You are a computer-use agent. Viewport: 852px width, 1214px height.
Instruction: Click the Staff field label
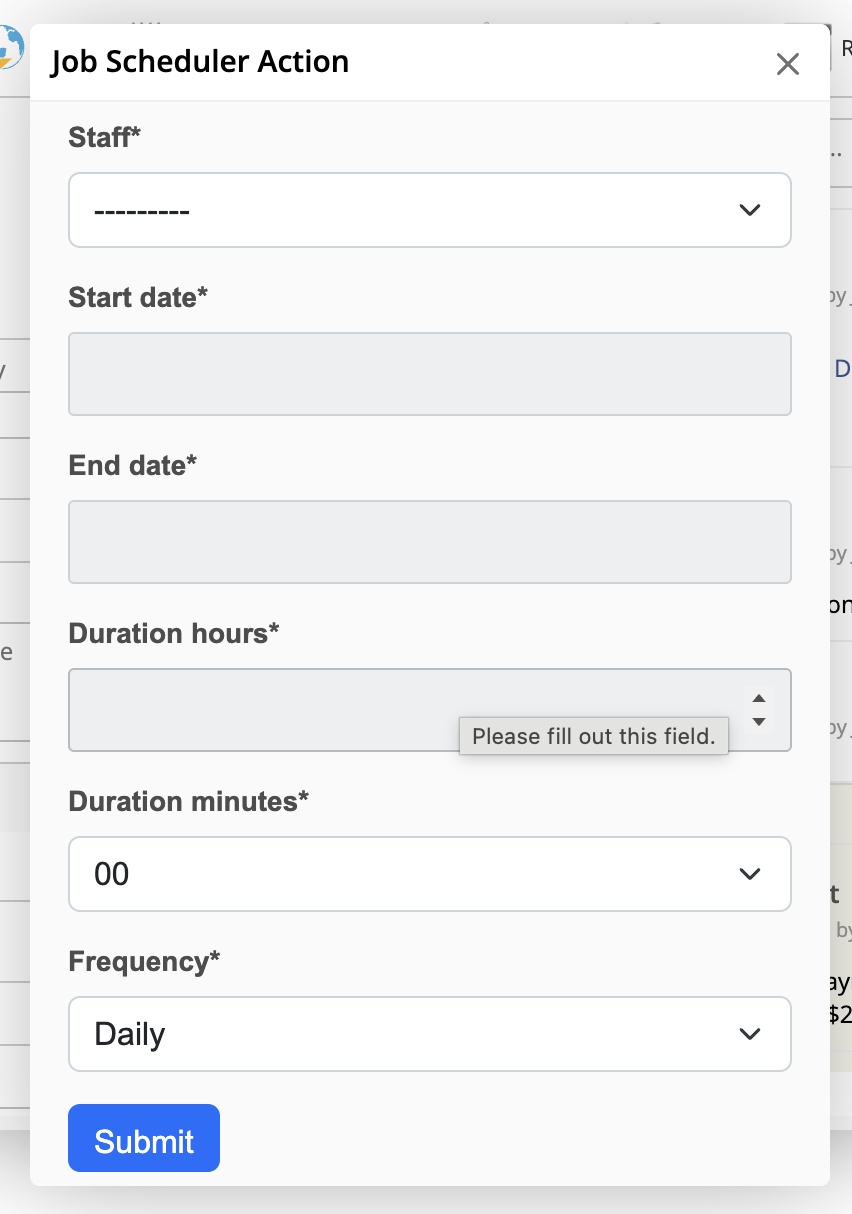click(103, 137)
